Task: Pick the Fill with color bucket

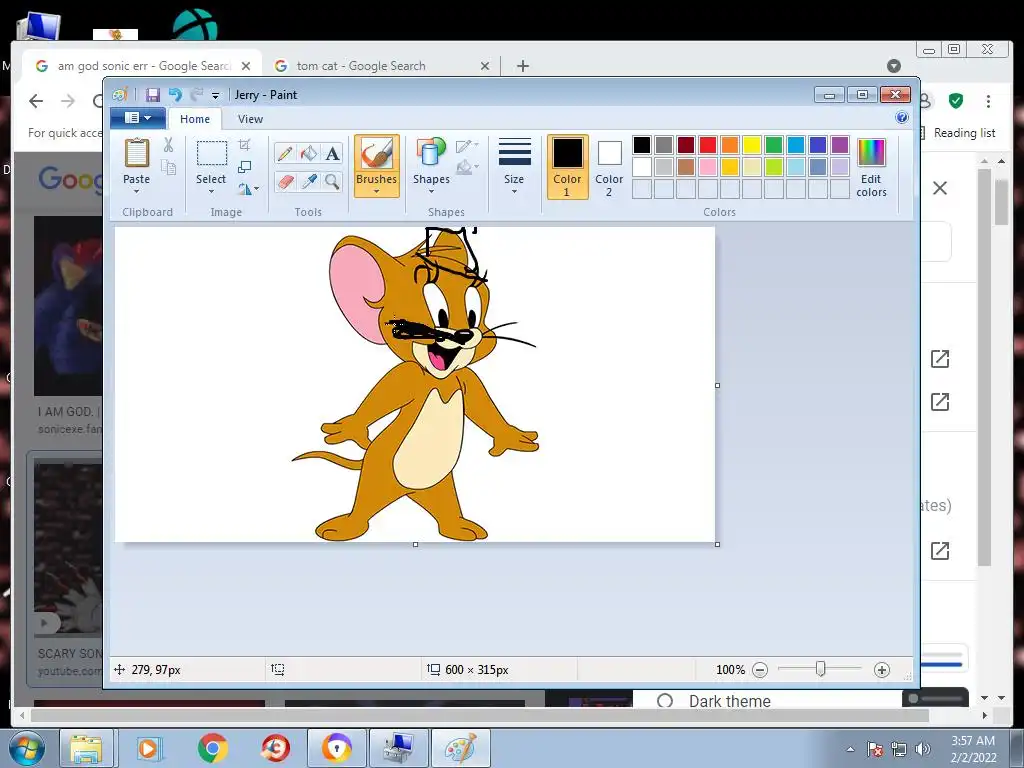Action: coord(309,153)
